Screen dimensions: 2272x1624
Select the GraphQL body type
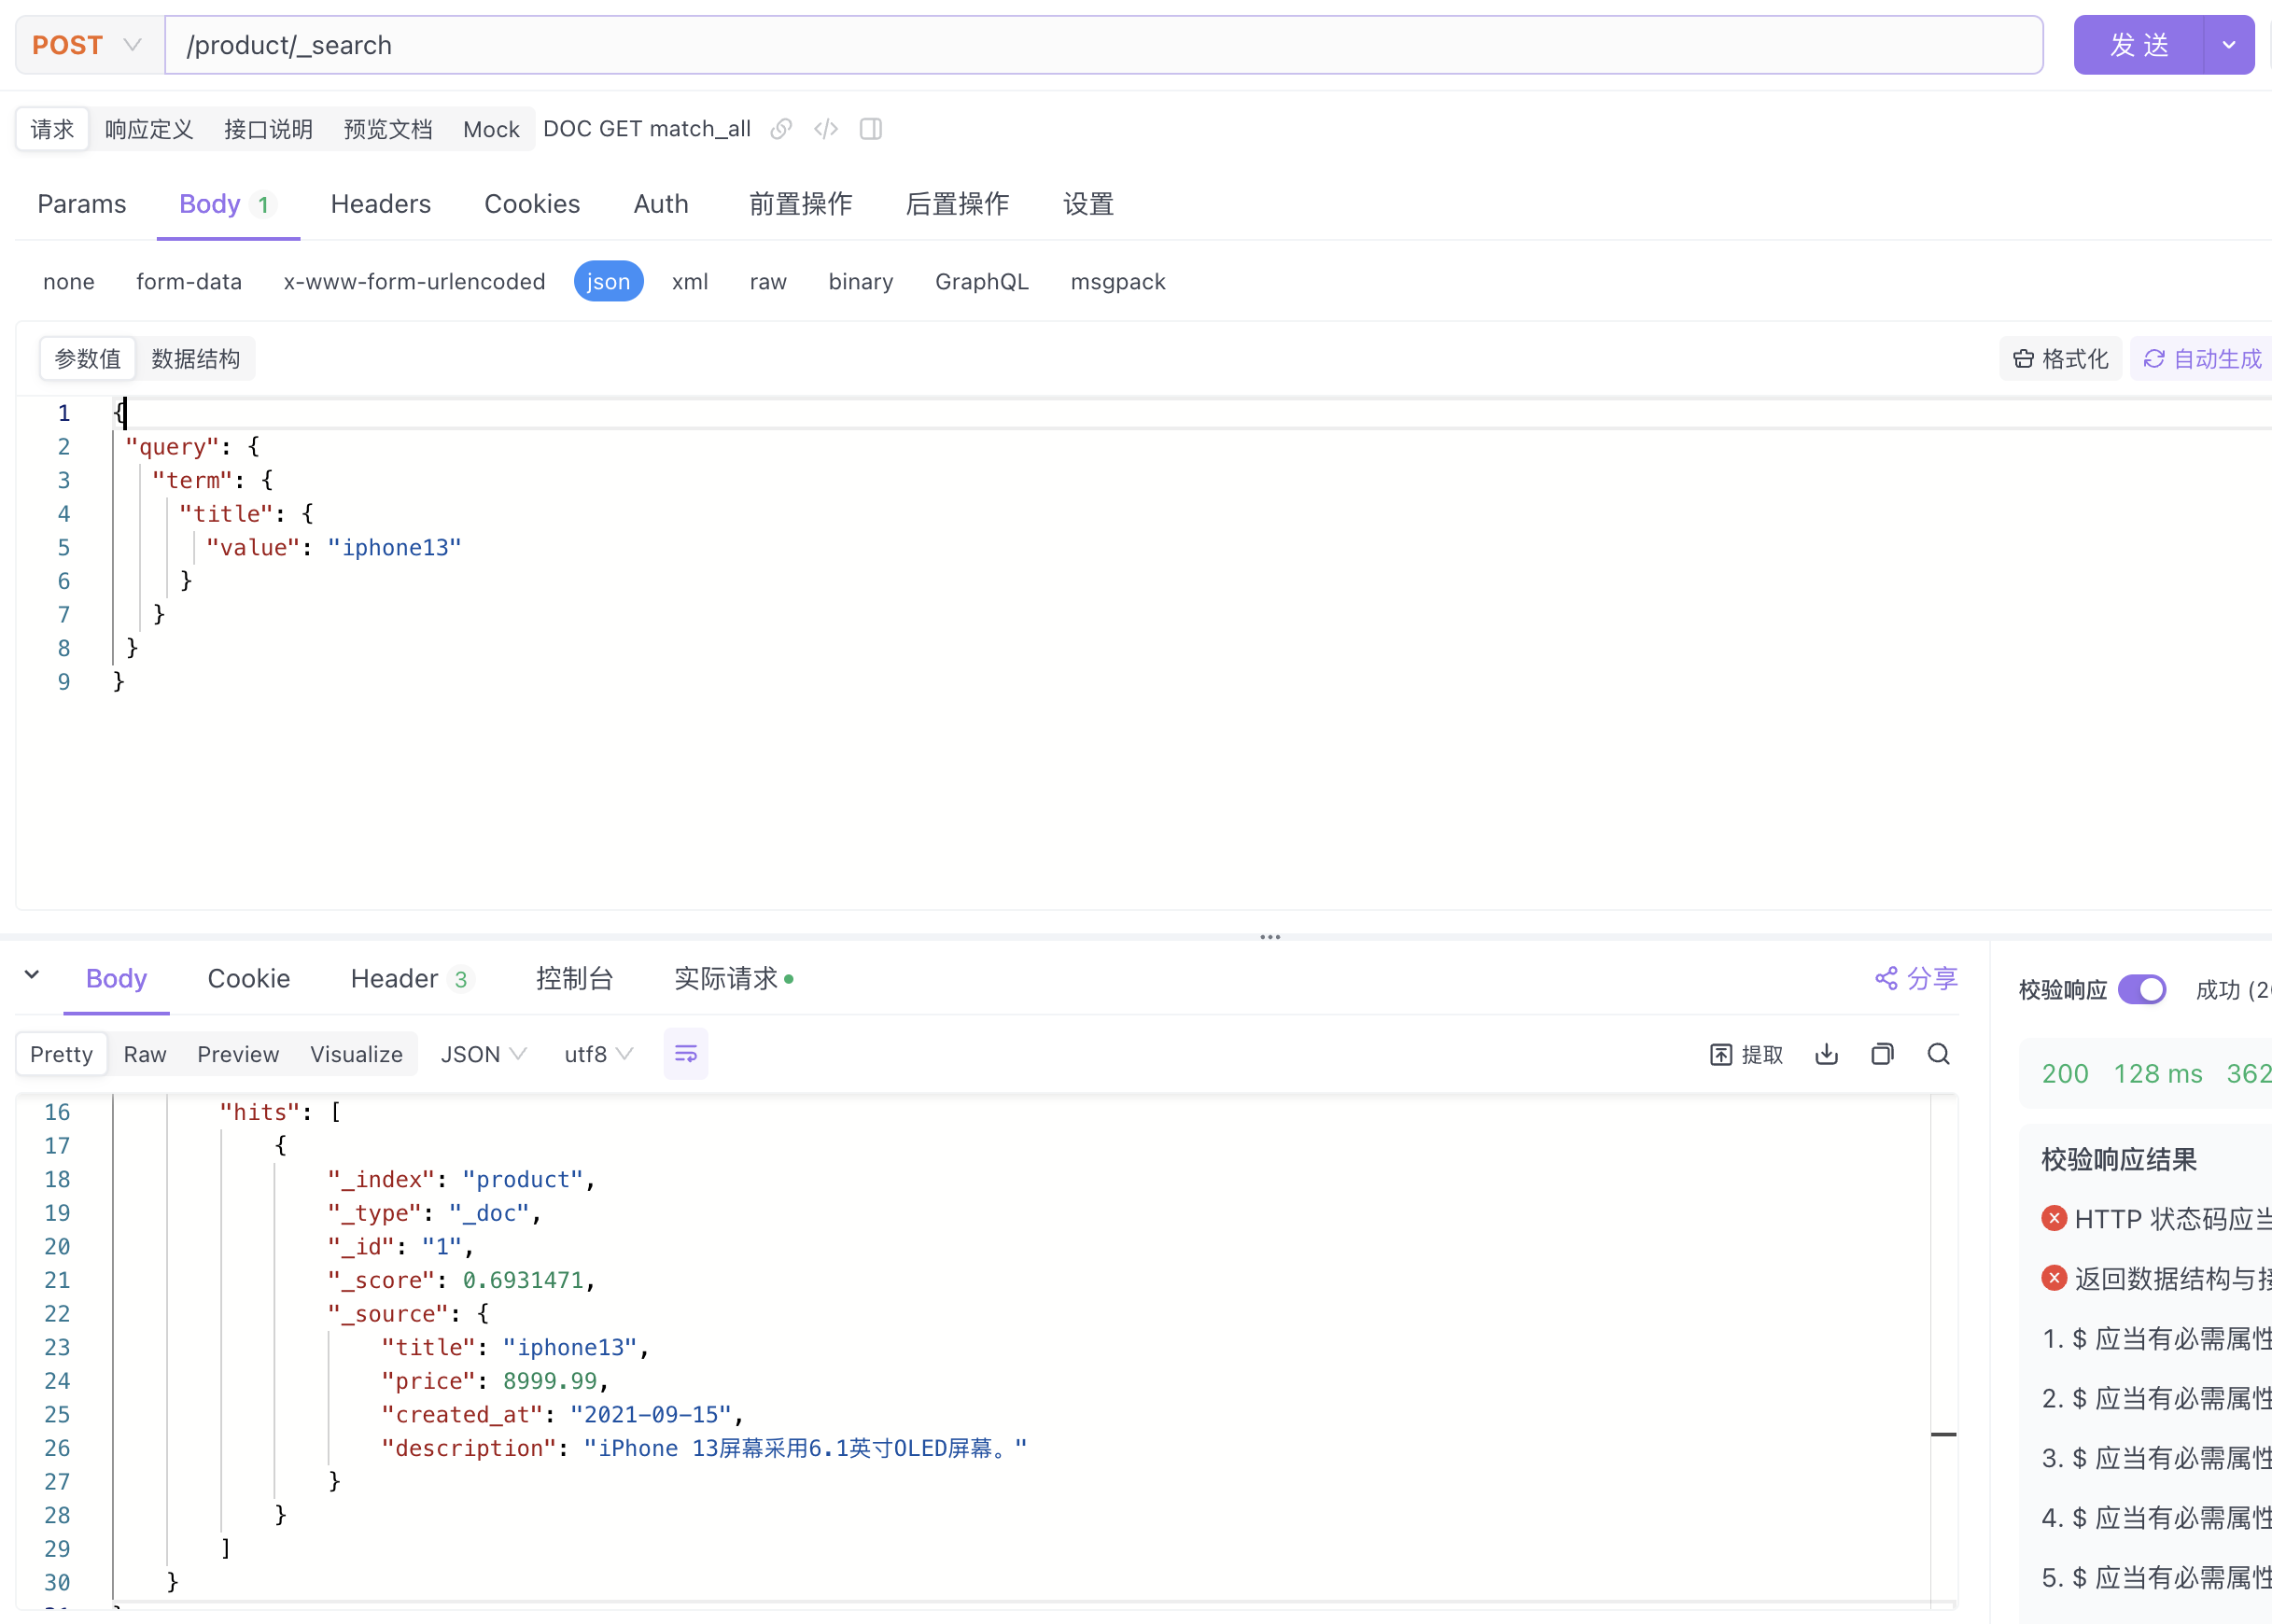click(982, 282)
